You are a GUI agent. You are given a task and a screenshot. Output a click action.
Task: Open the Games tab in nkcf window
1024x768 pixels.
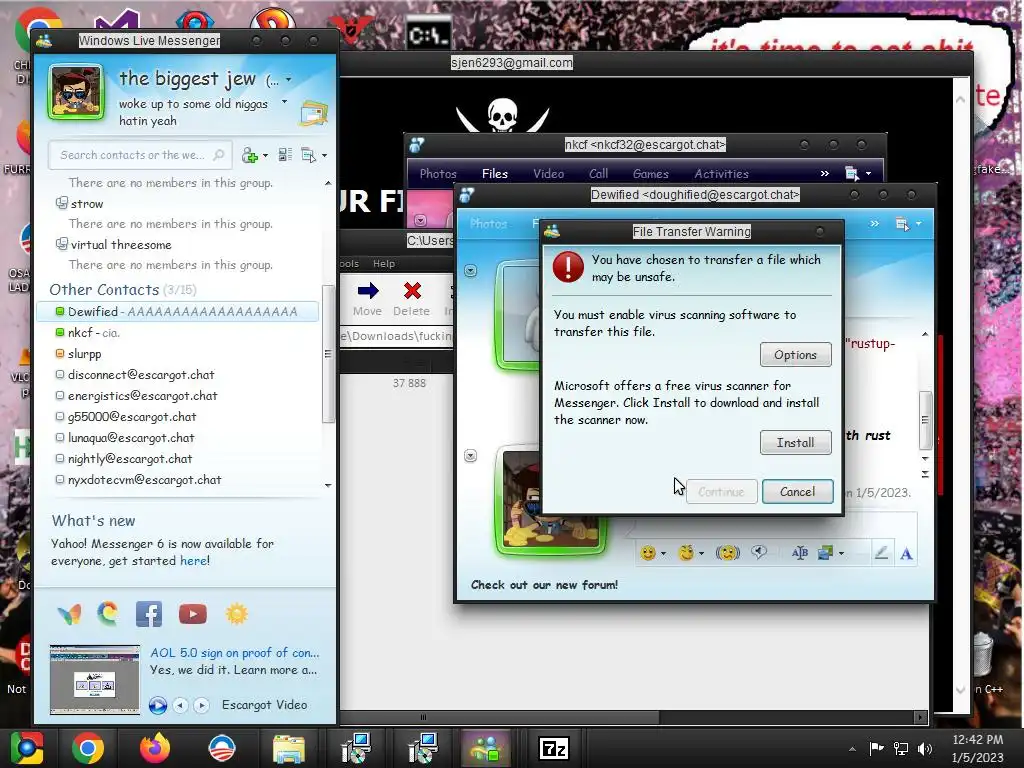(x=650, y=174)
